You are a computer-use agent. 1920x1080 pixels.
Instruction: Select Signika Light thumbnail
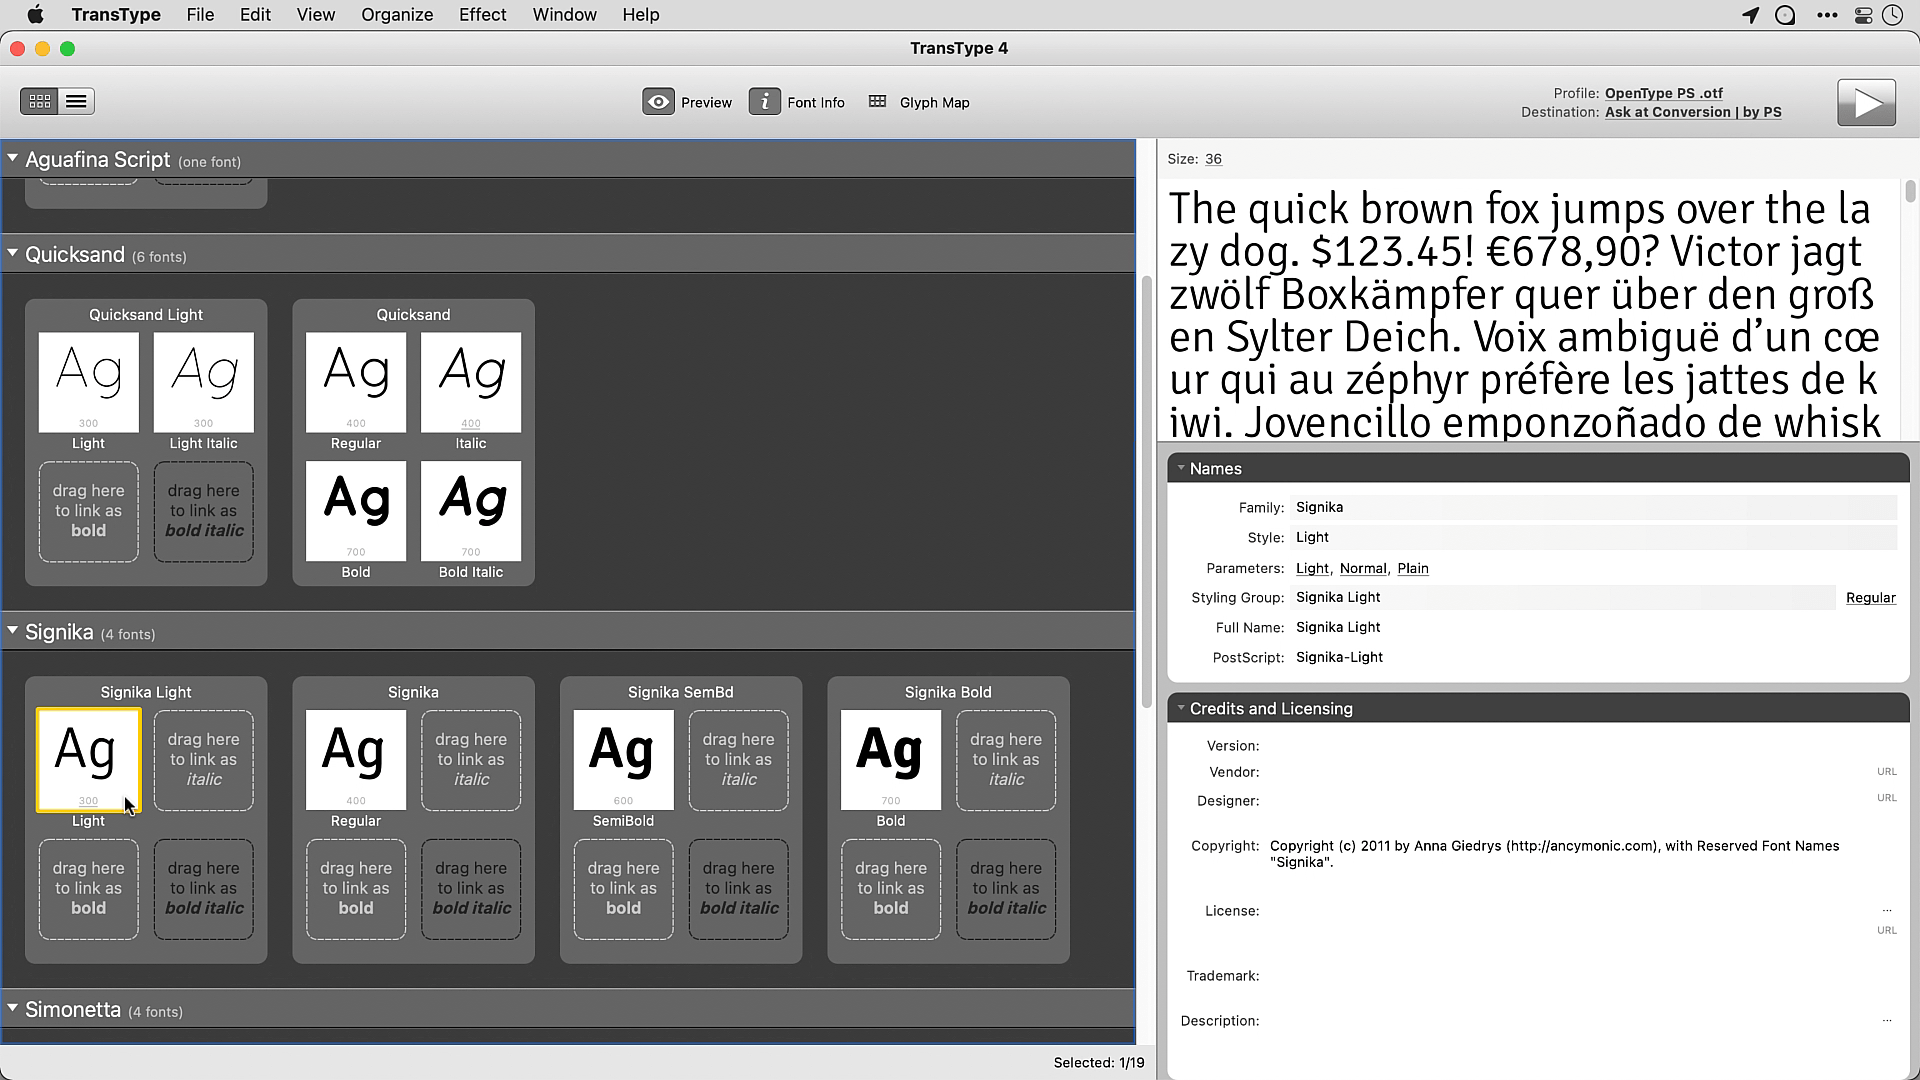[x=88, y=760]
